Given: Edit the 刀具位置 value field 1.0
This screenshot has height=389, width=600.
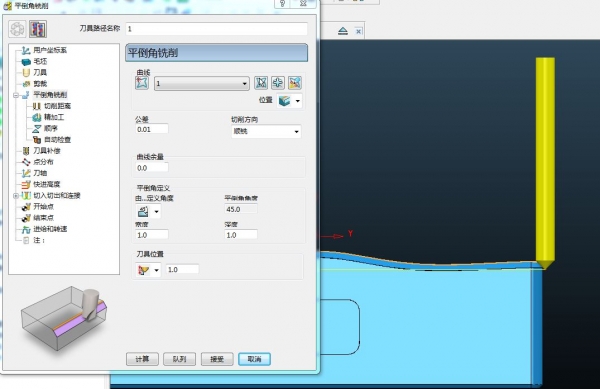Looking at the screenshot, I should pos(182,270).
